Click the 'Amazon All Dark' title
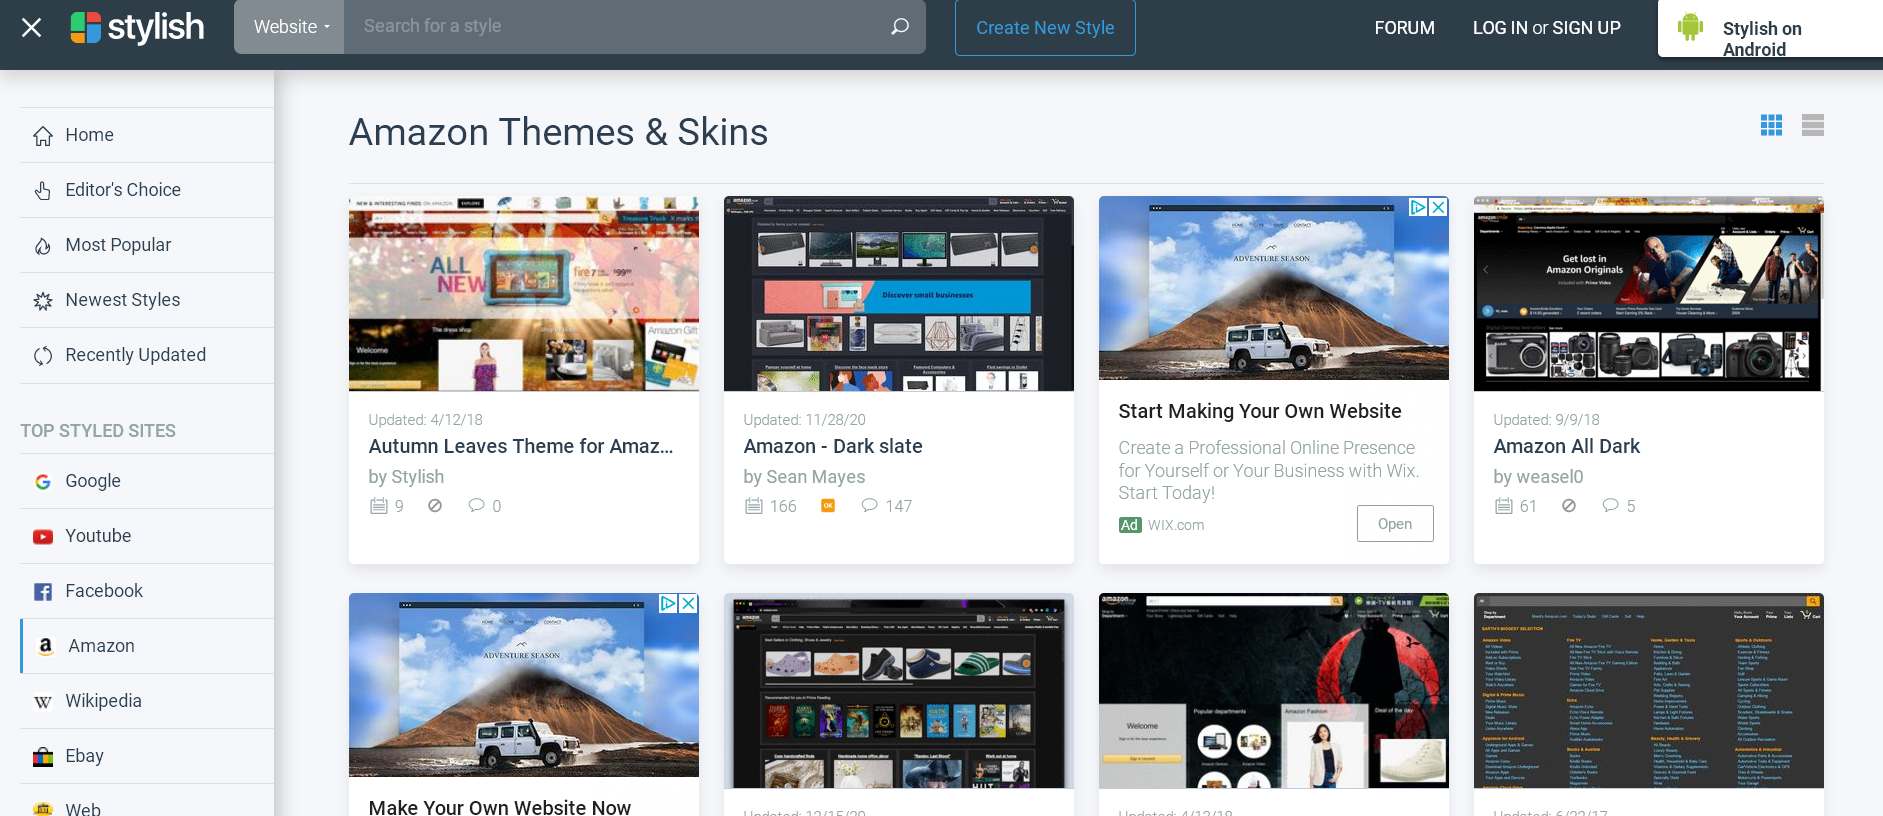1883x816 pixels. 1567,446
